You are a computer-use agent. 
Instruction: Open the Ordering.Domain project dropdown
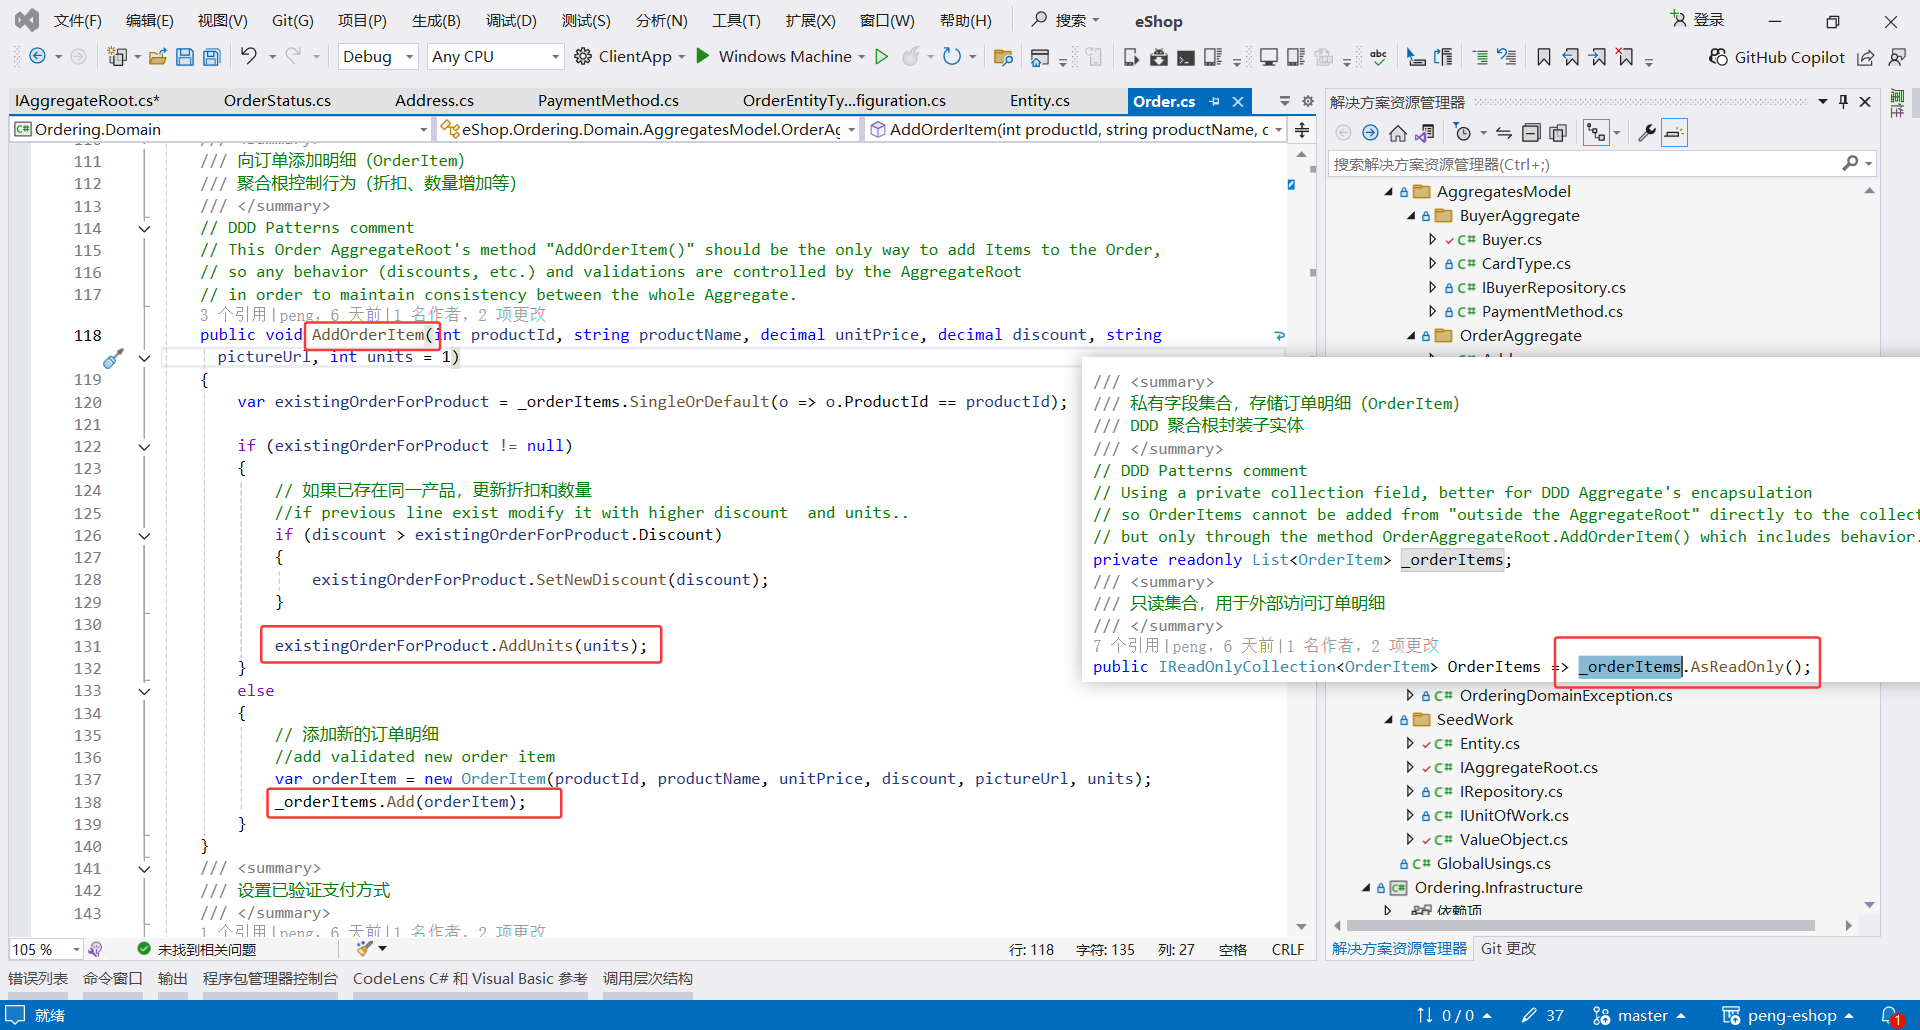point(221,129)
